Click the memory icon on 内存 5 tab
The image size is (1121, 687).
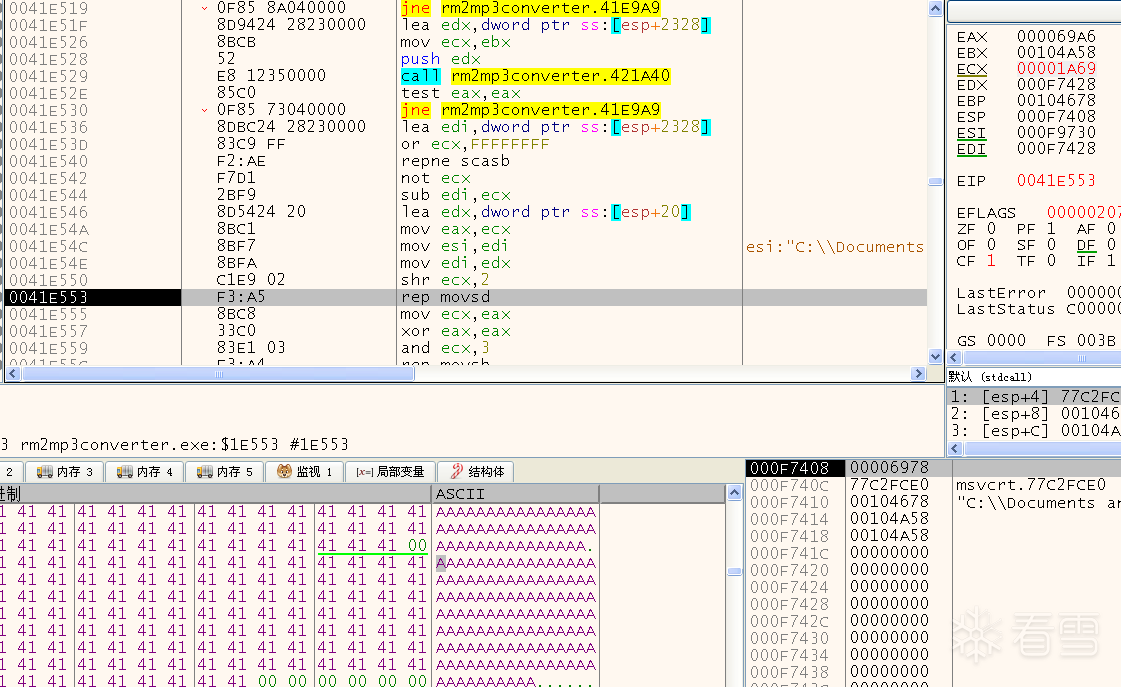pyautogui.click(x=204, y=472)
